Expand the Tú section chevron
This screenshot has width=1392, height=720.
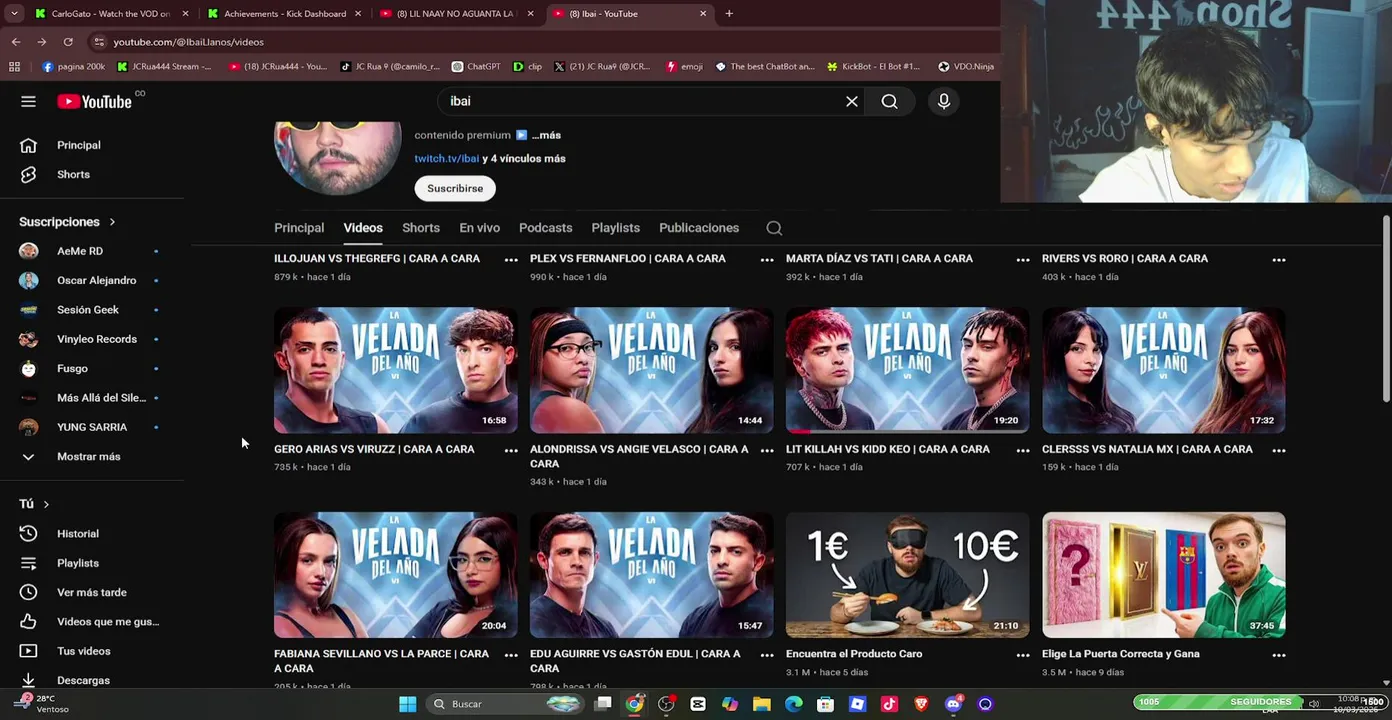click(x=46, y=505)
